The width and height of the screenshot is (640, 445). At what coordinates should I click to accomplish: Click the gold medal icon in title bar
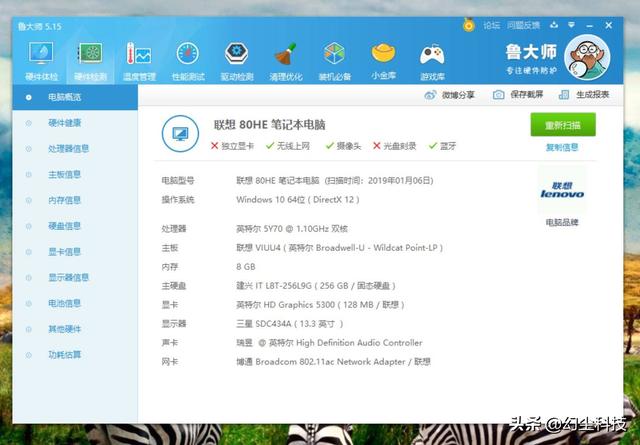469,25
